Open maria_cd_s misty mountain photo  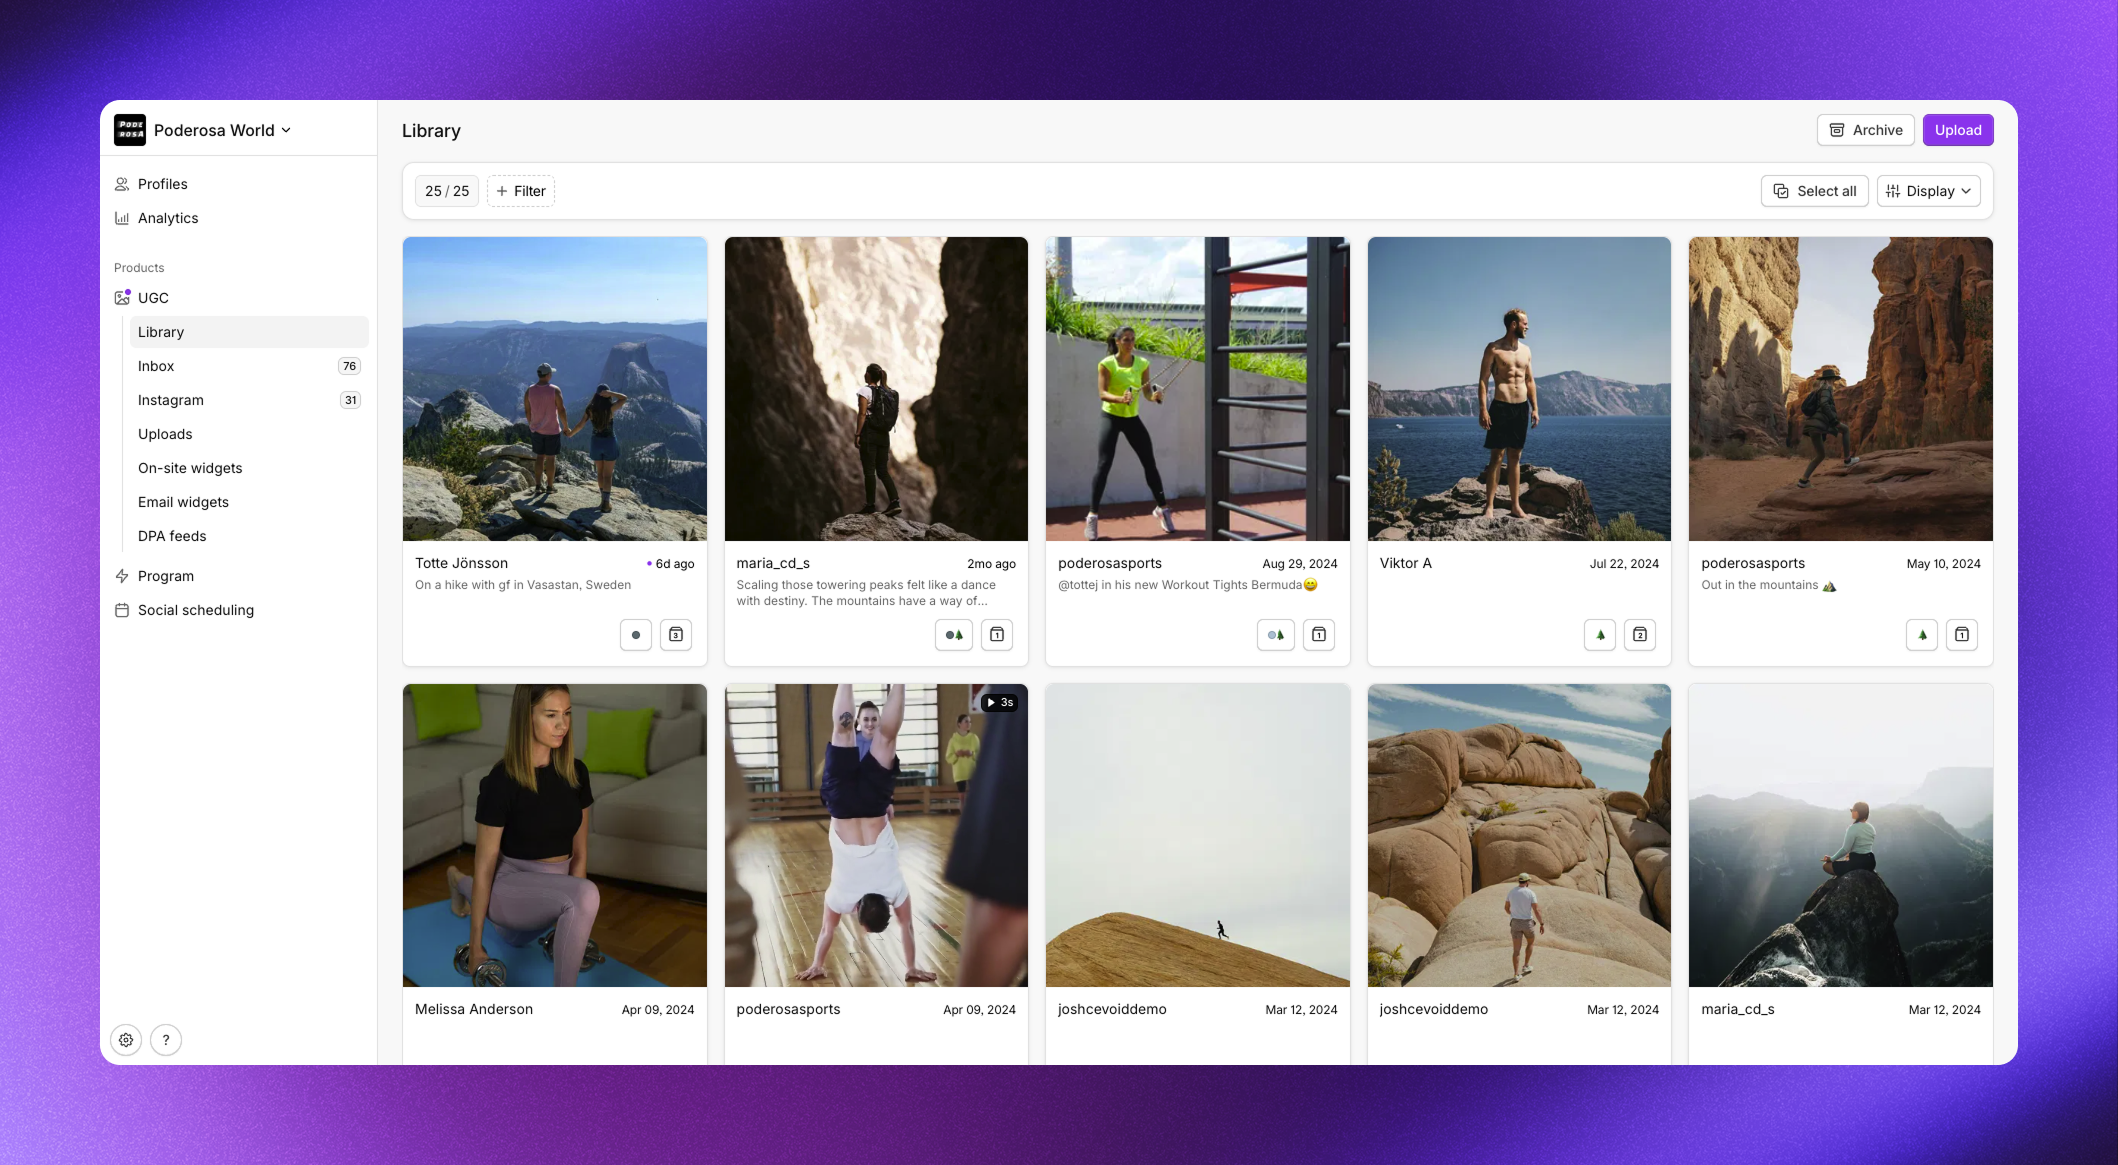1841,836
